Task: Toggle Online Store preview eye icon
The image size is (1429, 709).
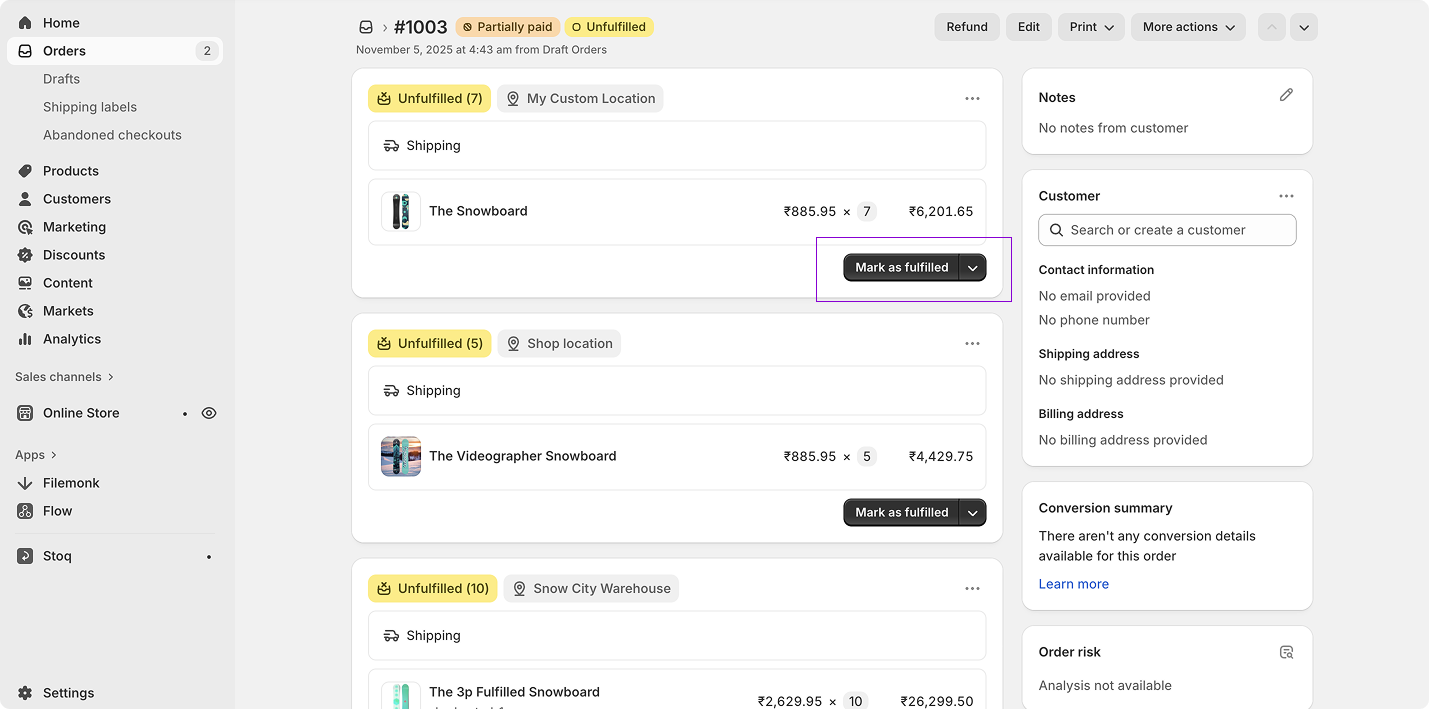Action: (x=208, y=412)
